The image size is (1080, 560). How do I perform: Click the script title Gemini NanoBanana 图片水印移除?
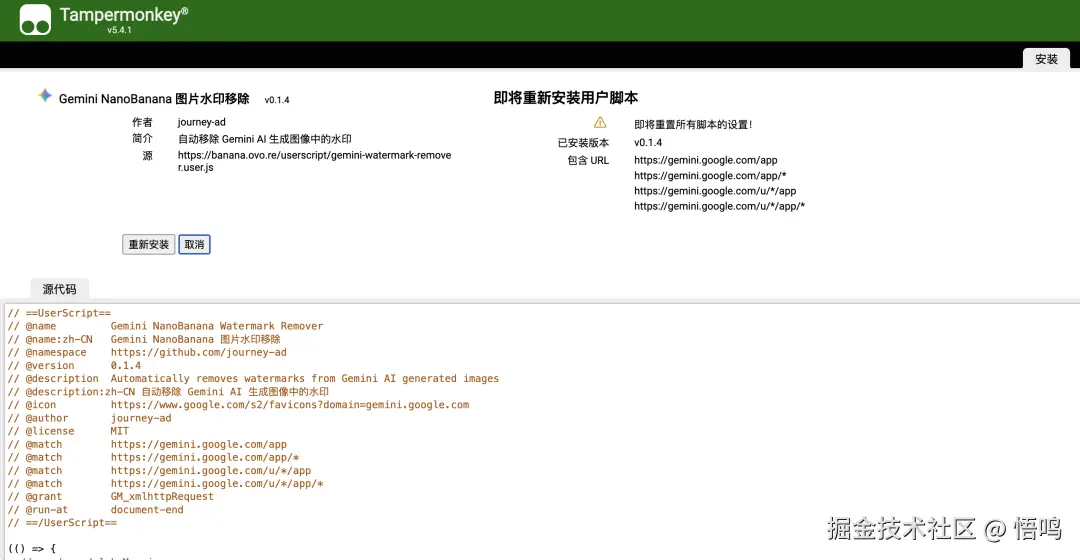pos(154,99)
